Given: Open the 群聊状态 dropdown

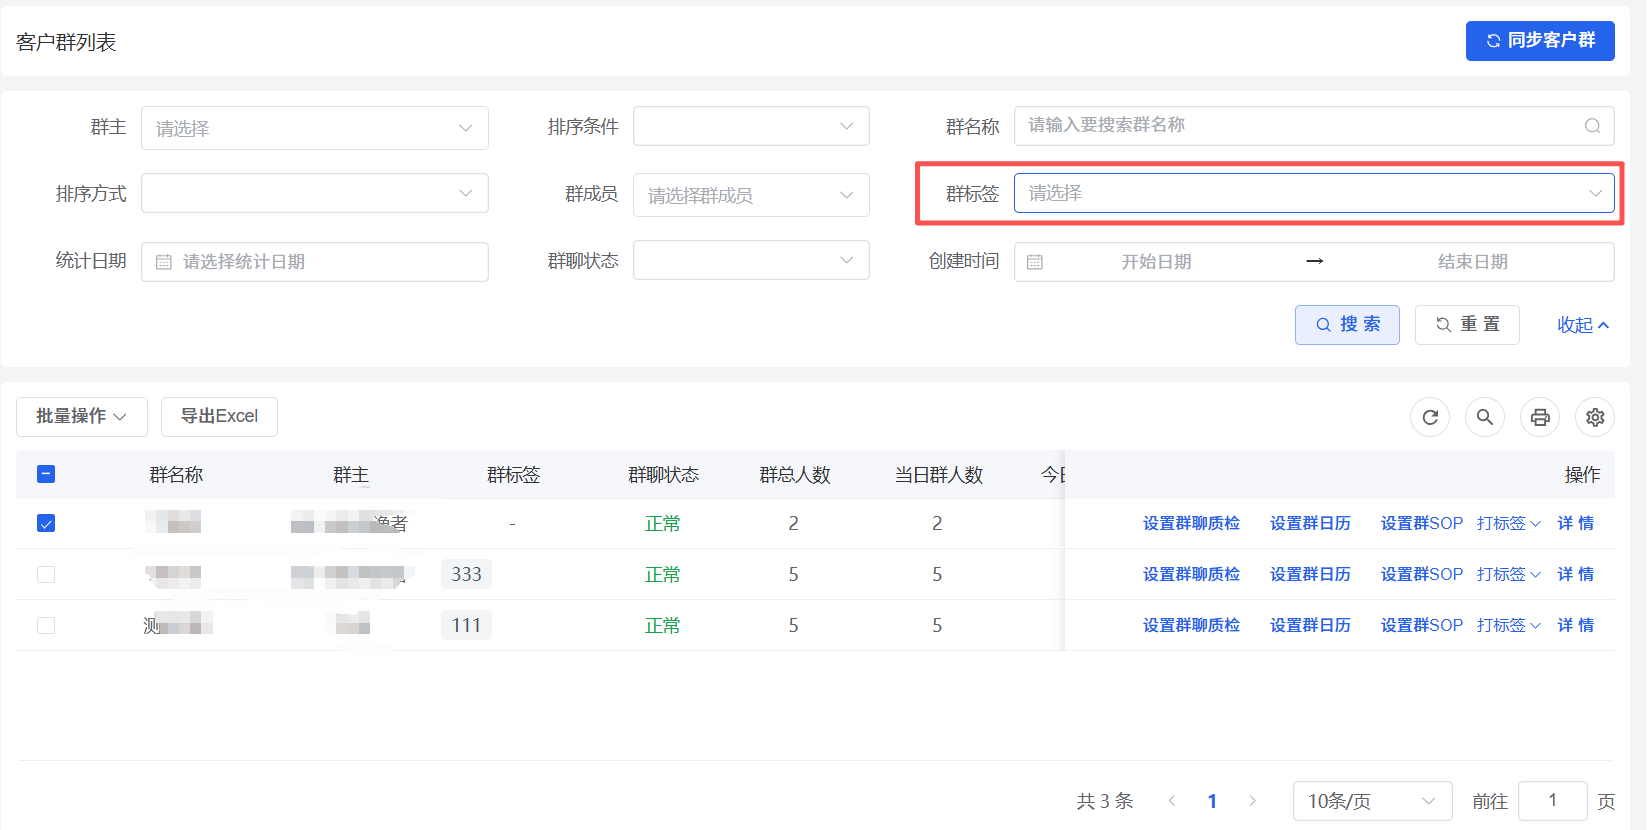Looking at the screenshot, I should 751,260.
